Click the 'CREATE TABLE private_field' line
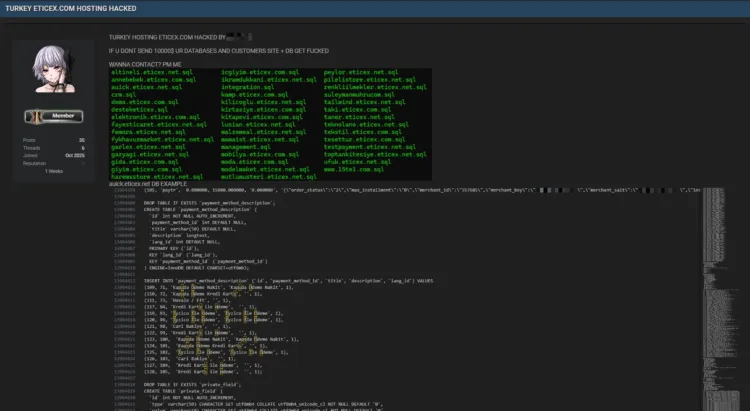 tap(183, 391)
